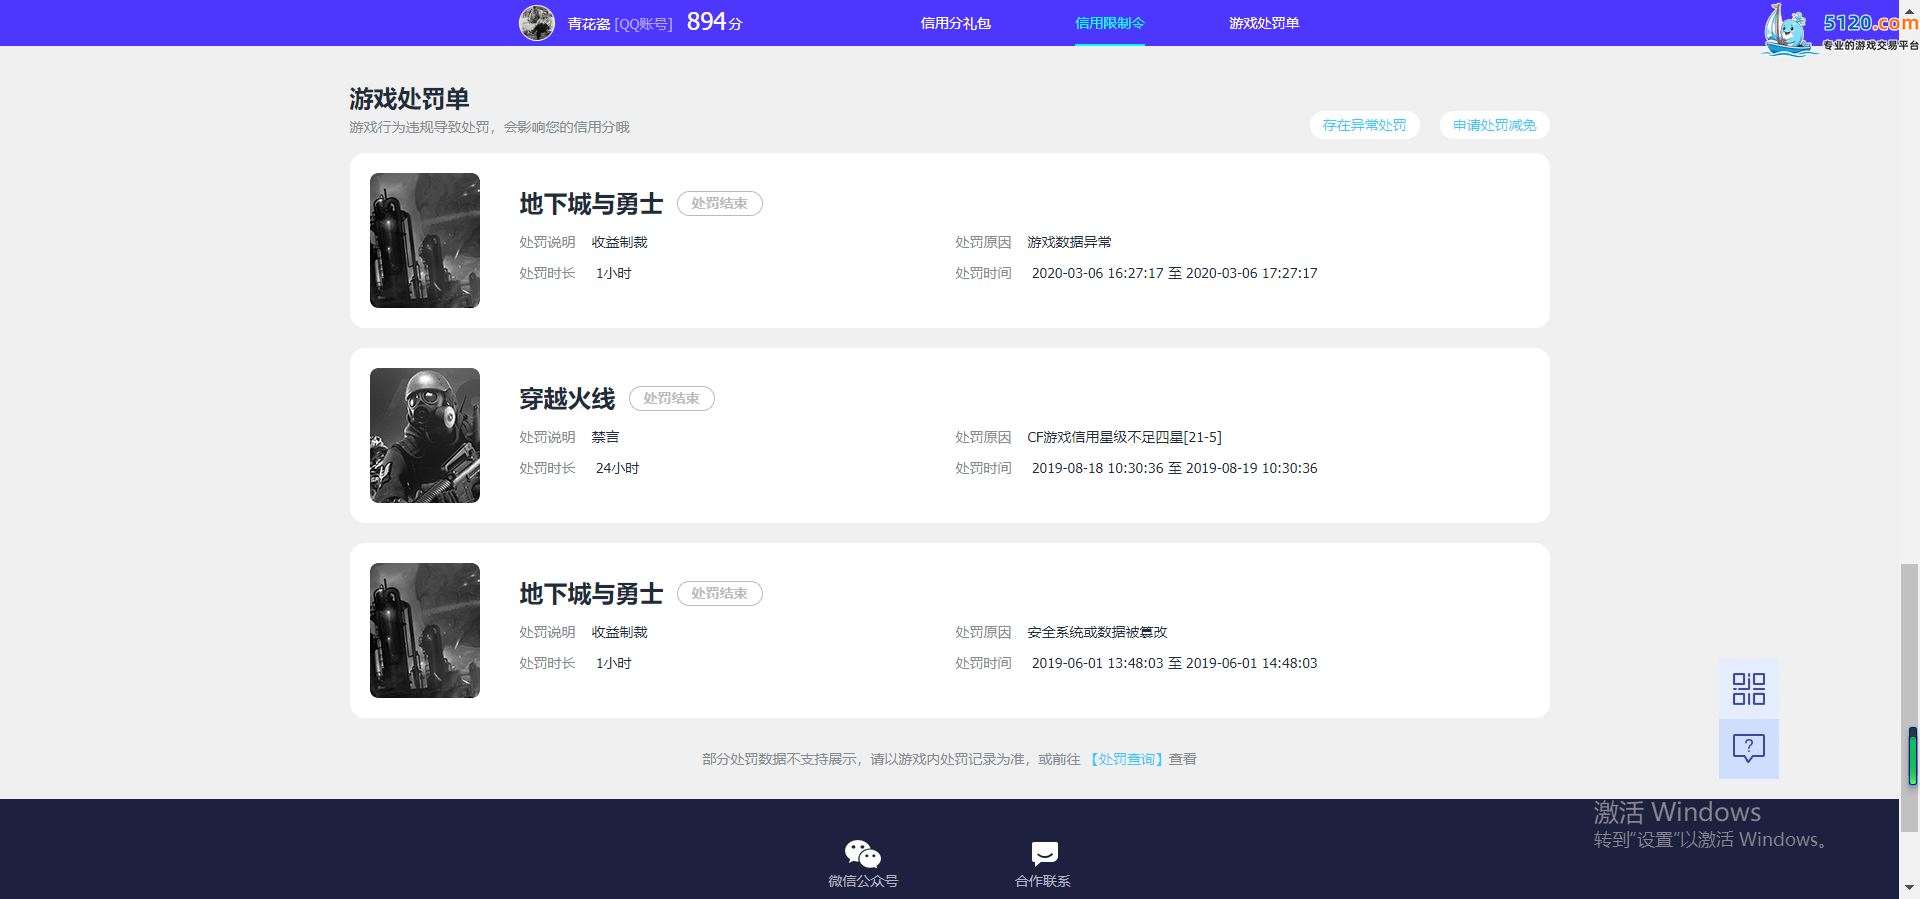This screenshot has width=1920, height=899.
Task: Click the 游戏处罚单 section heading
Action: point(409,99)
